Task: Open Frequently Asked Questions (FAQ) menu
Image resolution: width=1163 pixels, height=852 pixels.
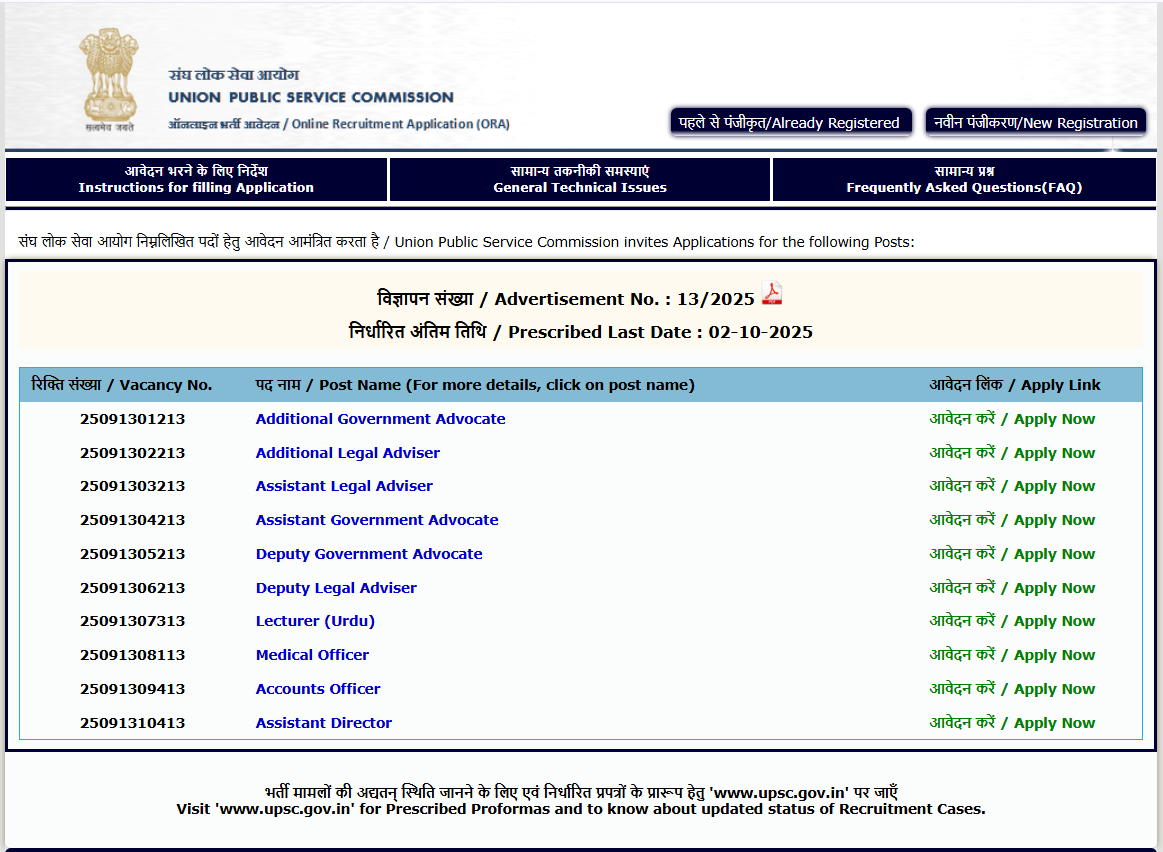Action: (964, 179)
